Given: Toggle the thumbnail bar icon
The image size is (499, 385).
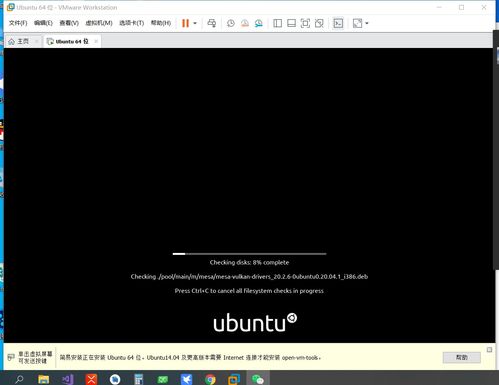Looking at the screenshot, I should pyautogui.click(x=291, y=23).
